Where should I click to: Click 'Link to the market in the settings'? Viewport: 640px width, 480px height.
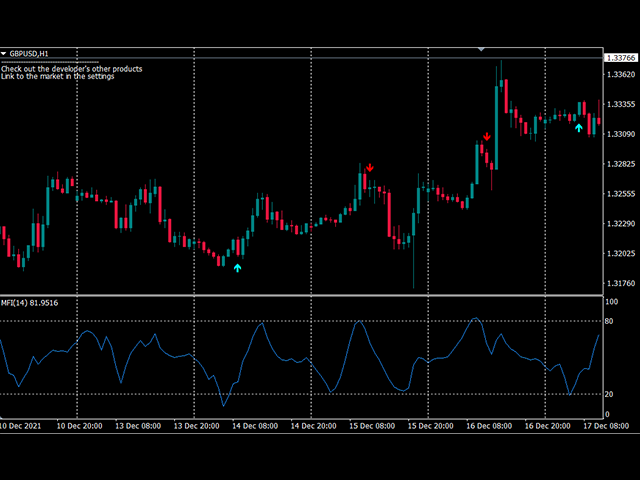pyautogui.click(x=57, y=77)
